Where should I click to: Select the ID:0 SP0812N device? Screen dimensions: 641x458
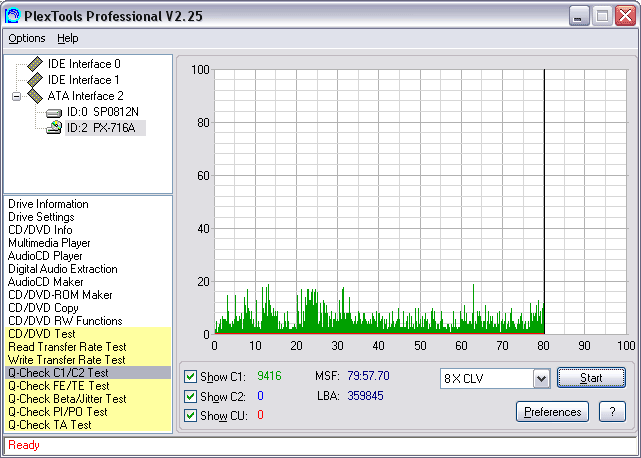coord(103,112)
